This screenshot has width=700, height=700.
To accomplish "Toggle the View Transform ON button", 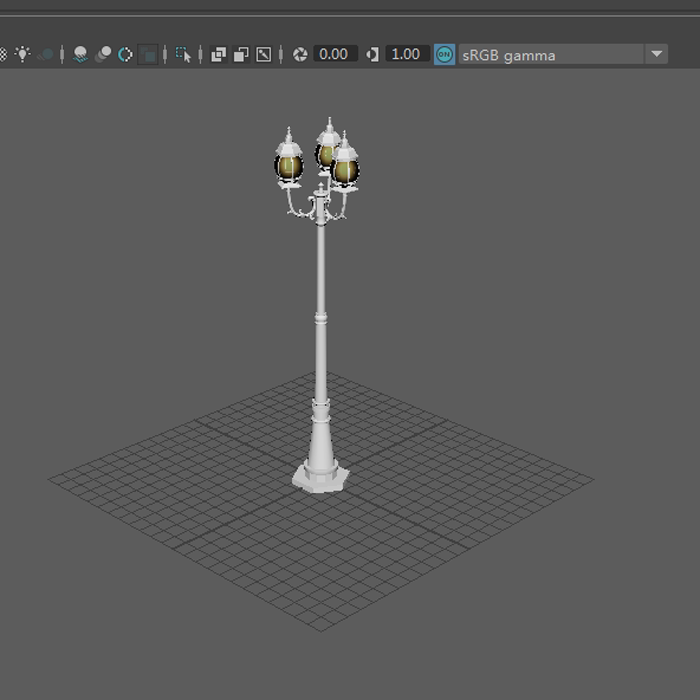I will pyautogui.click(x=444, y=54).
